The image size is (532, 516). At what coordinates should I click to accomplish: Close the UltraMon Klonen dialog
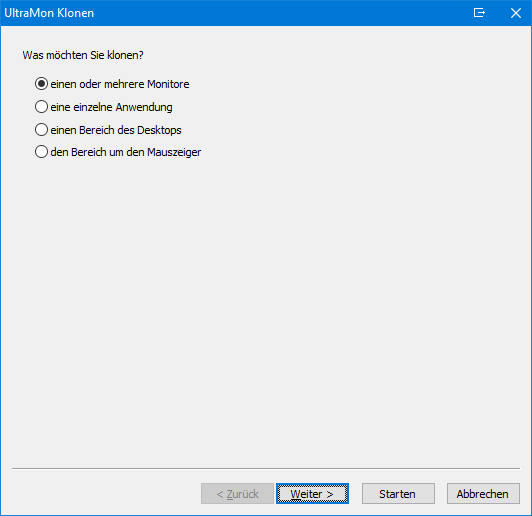point(516,13)
